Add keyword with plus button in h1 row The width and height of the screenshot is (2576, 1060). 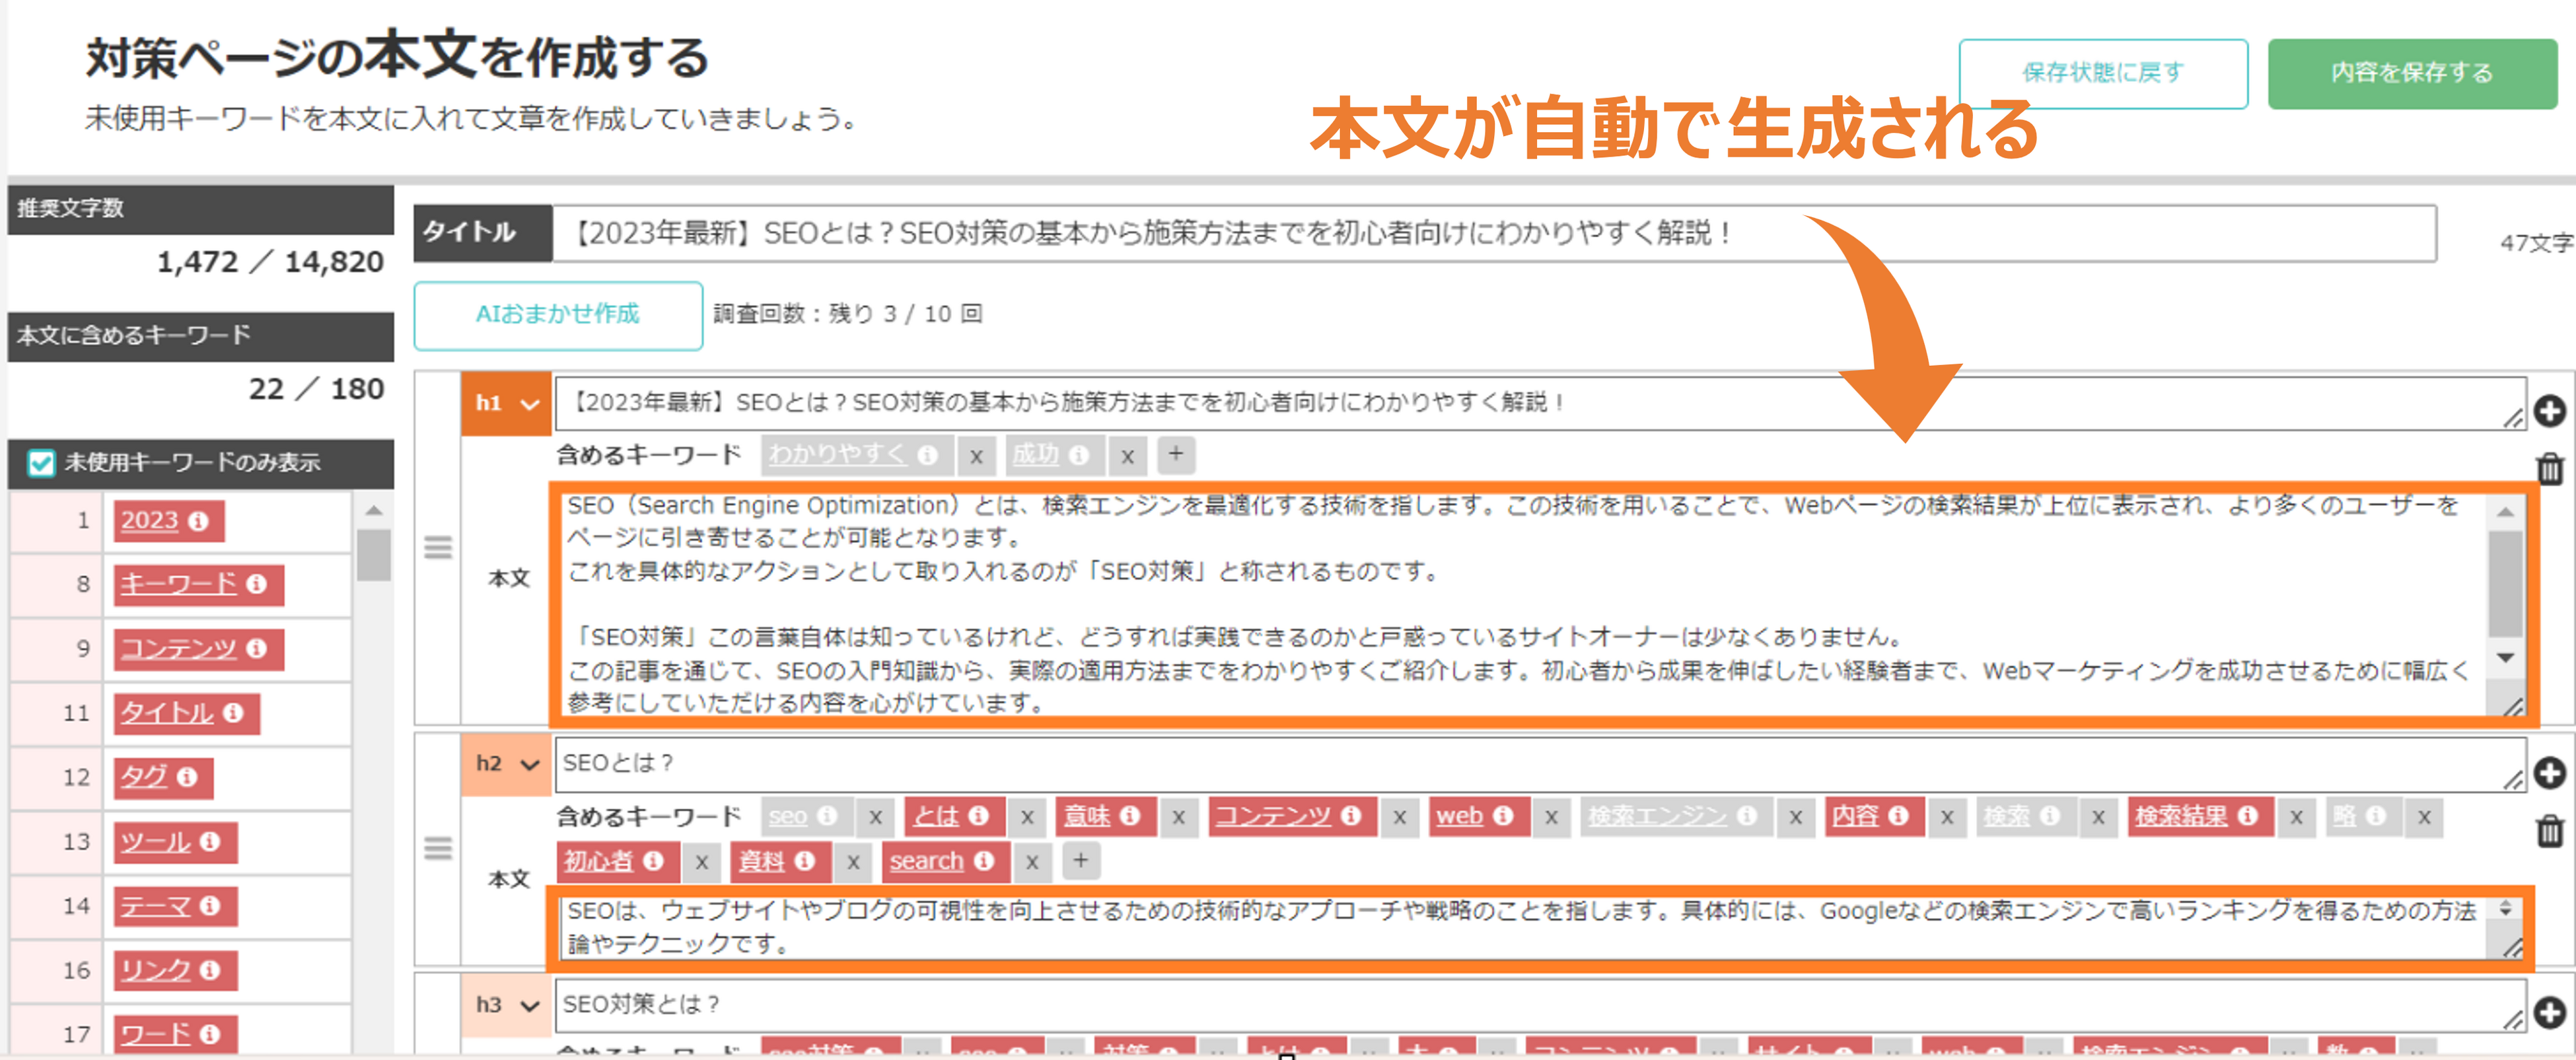click(x=1176, y=454)
